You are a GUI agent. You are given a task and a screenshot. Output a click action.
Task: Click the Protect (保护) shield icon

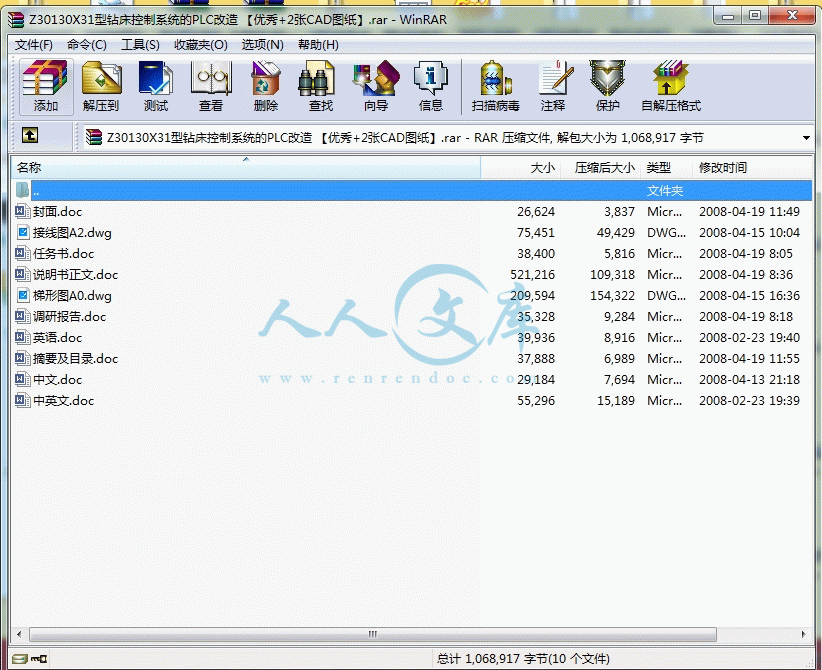tap(608, 87)
